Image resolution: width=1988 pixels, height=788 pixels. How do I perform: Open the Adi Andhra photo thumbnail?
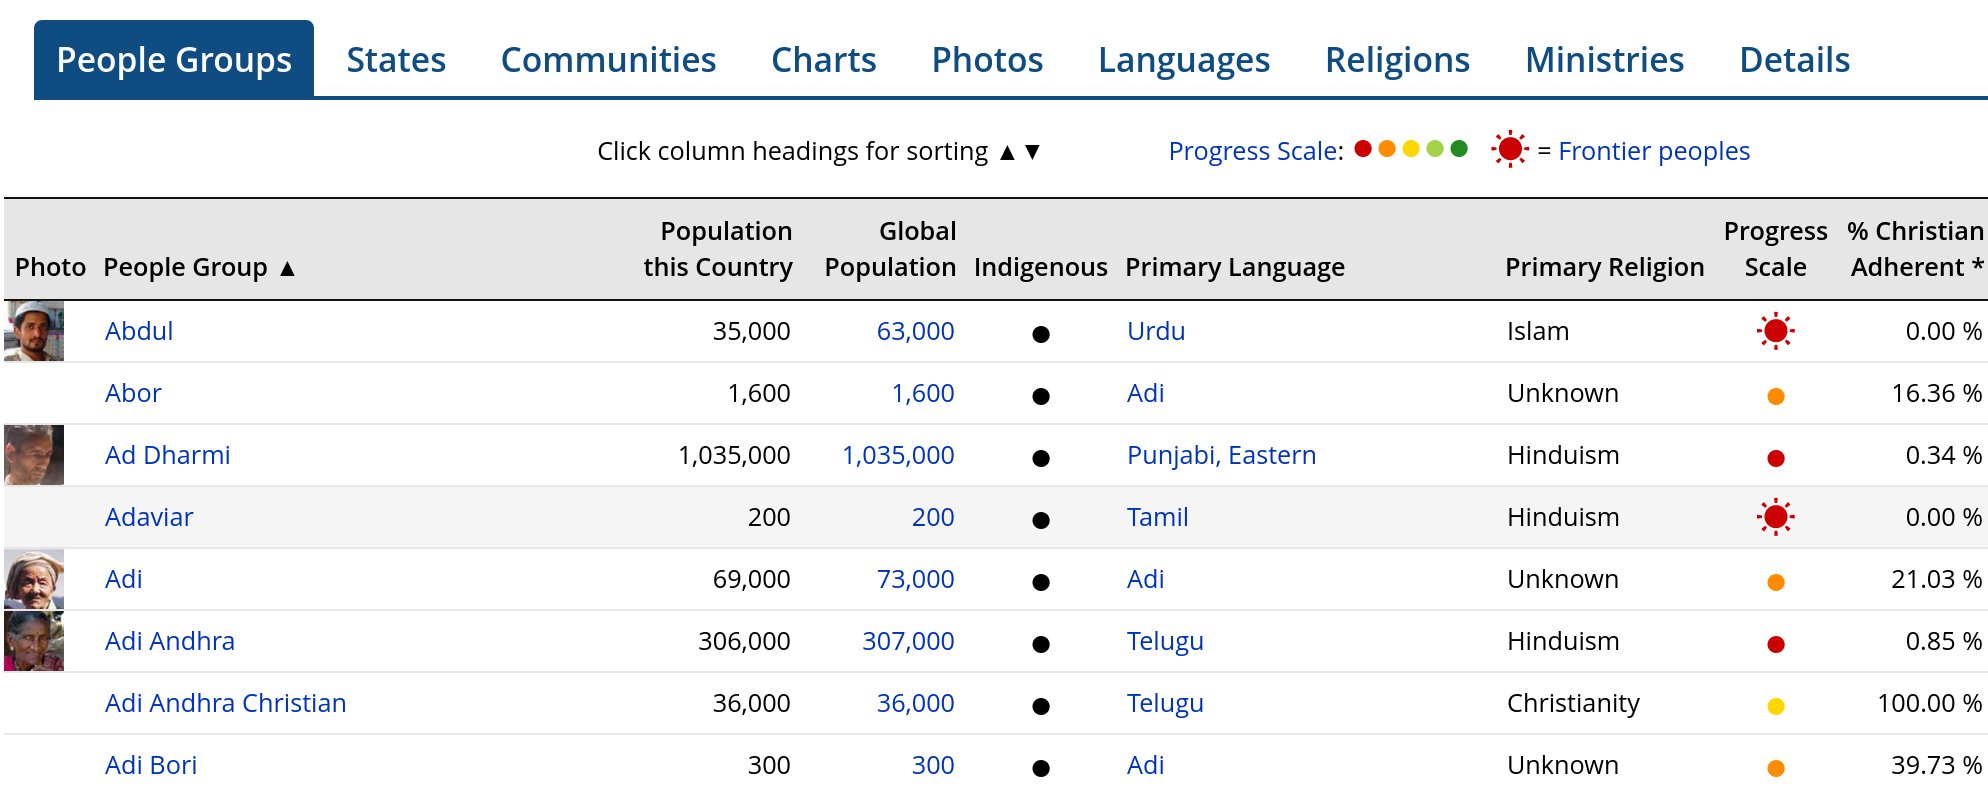(34, 641)
